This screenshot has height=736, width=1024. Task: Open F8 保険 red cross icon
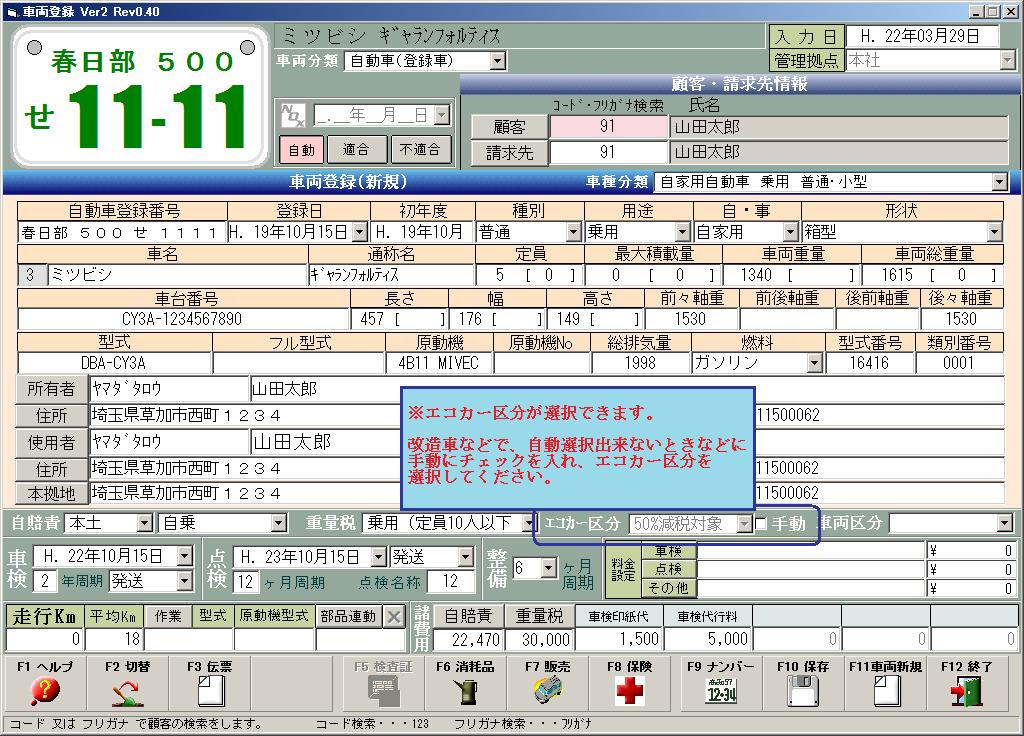tap(629, 690)
